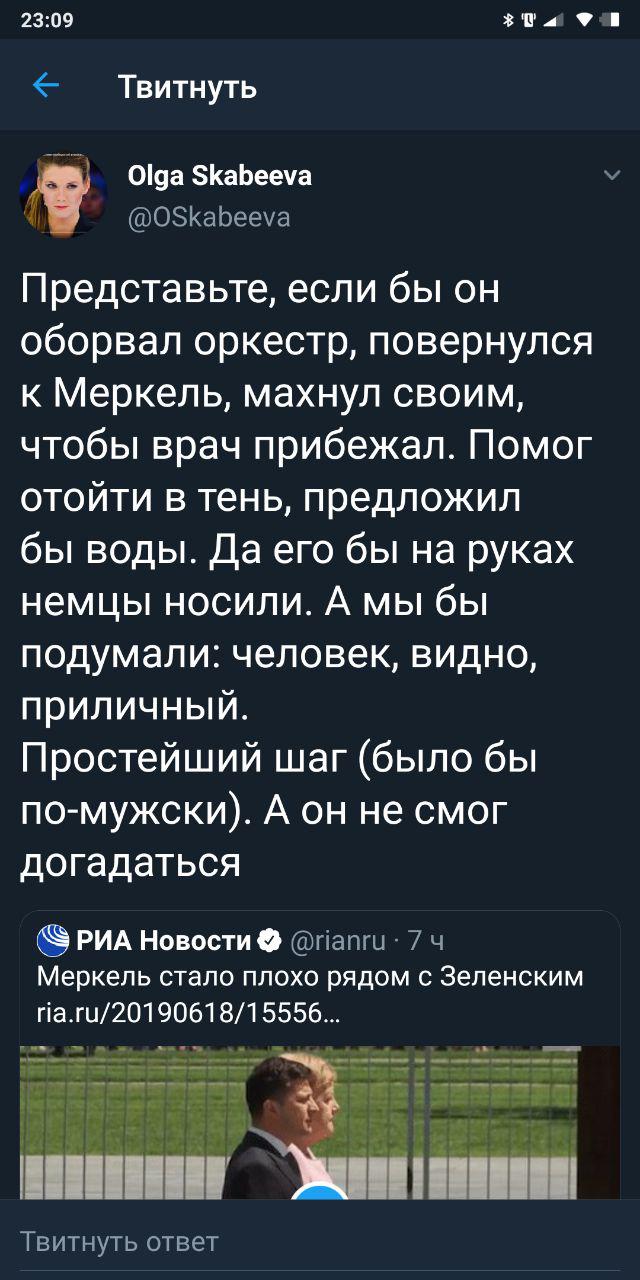The height and width of the screenshot is (1280, 640).
Task: Tap the cellular signal status icon
Action: (553, 19)
